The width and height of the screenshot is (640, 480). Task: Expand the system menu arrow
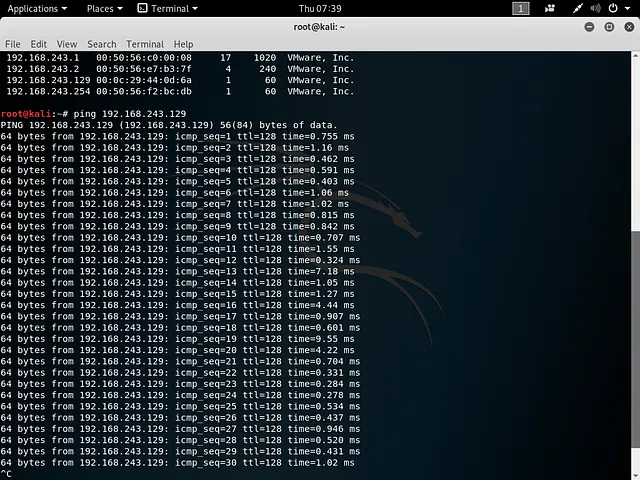tap(627, 9)
